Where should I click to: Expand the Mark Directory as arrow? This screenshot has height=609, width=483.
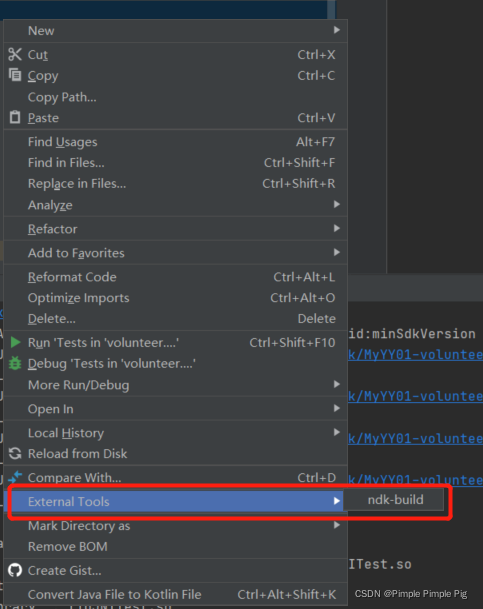[x=337, y=525]
